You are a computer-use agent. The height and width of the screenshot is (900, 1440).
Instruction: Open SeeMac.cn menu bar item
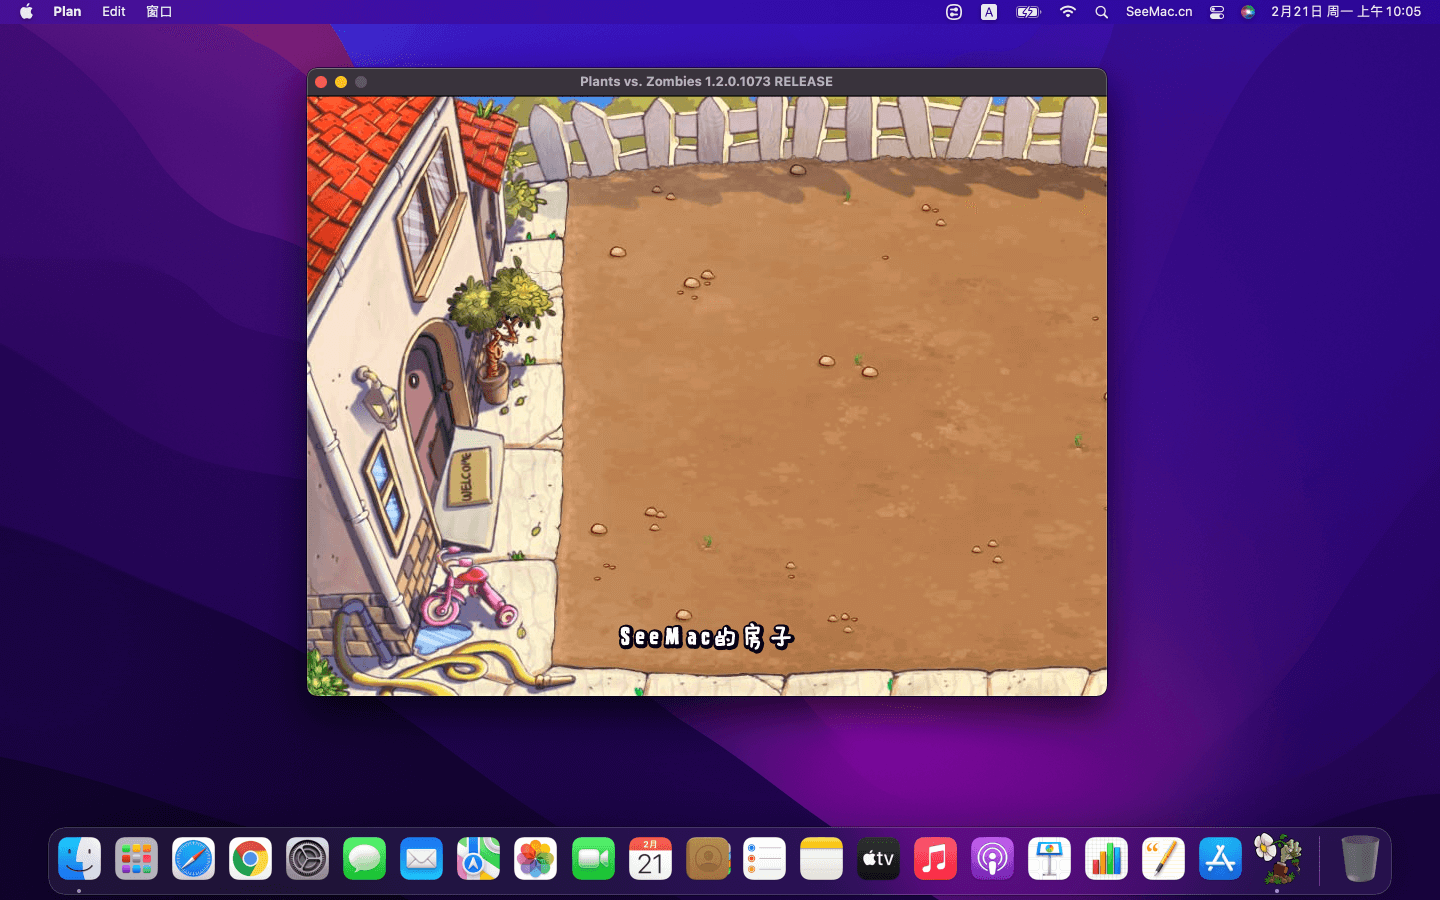1159,12
